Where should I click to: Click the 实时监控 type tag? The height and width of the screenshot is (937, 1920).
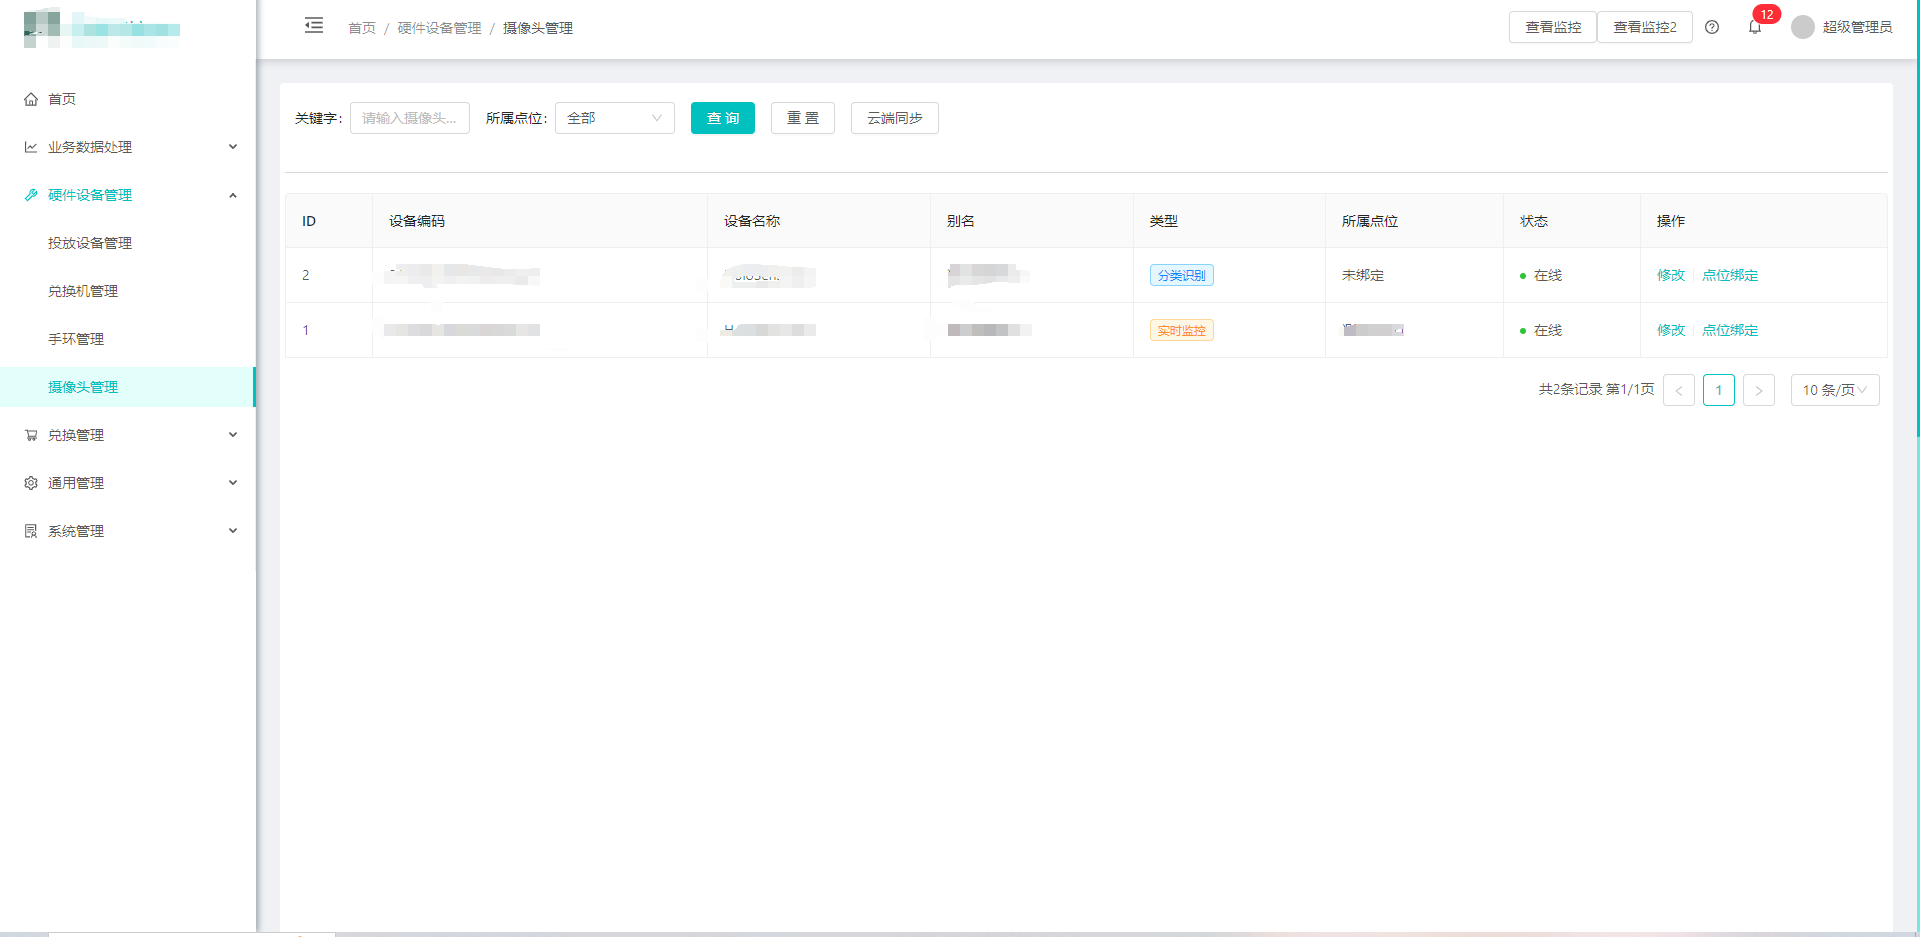click(x=1182, y=330)
